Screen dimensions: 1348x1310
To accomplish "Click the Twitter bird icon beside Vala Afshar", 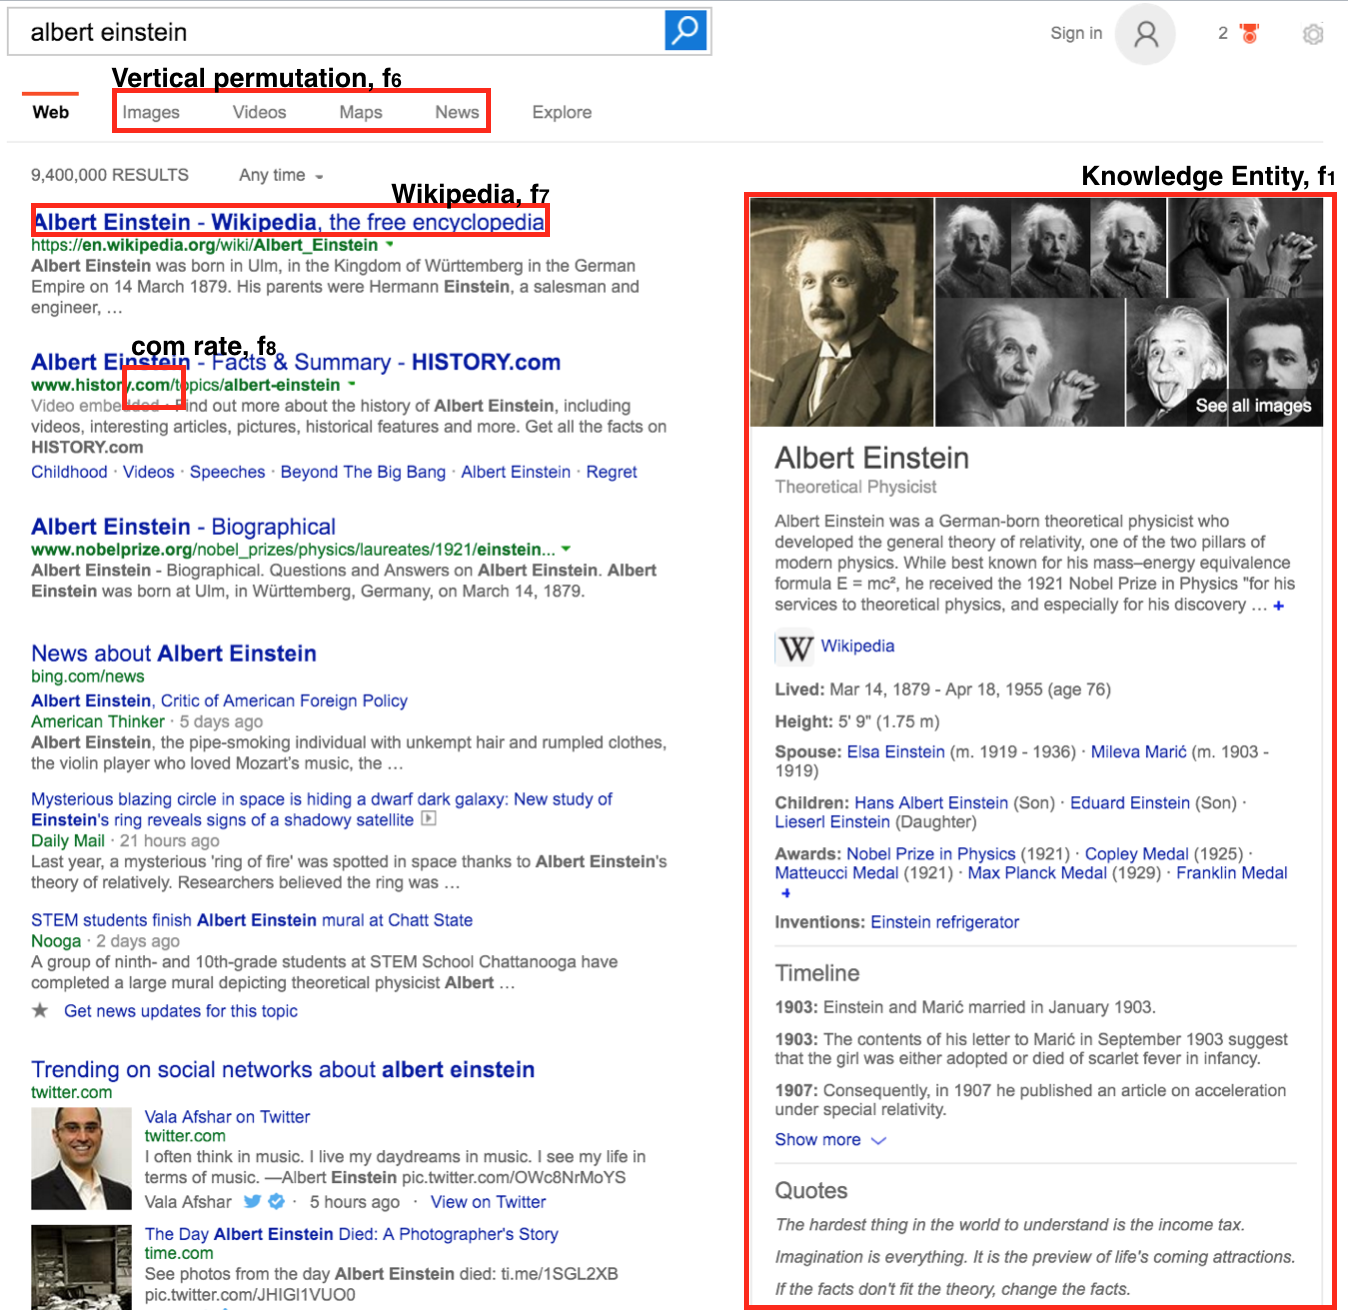I will click(x=252, y=1201).
